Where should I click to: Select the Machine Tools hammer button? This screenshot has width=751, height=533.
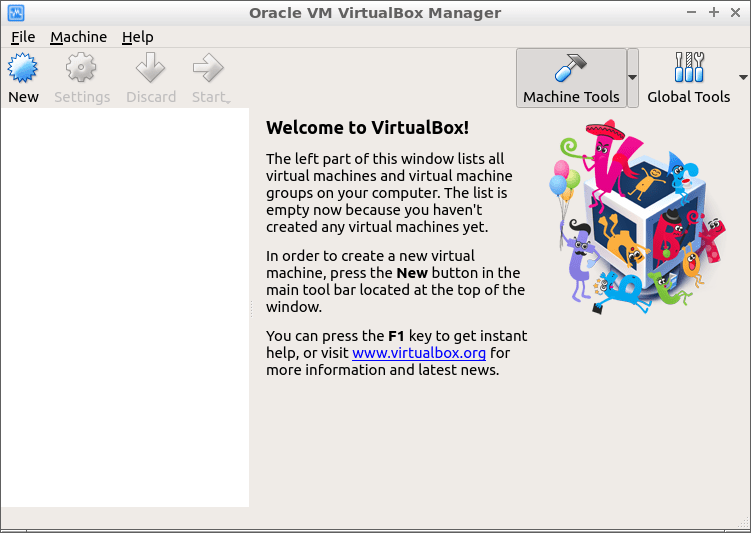click(571, 78)
